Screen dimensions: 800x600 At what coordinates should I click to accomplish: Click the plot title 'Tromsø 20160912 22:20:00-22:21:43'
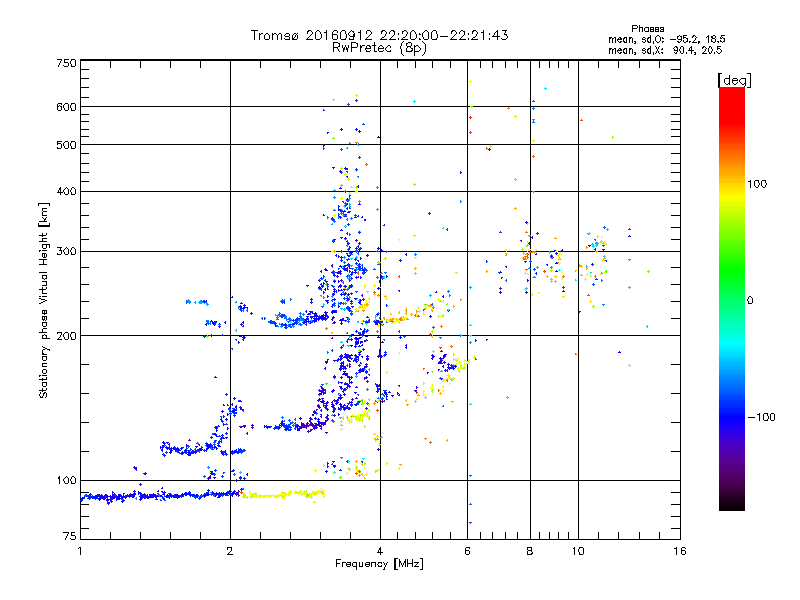click(x=379, y=35)
